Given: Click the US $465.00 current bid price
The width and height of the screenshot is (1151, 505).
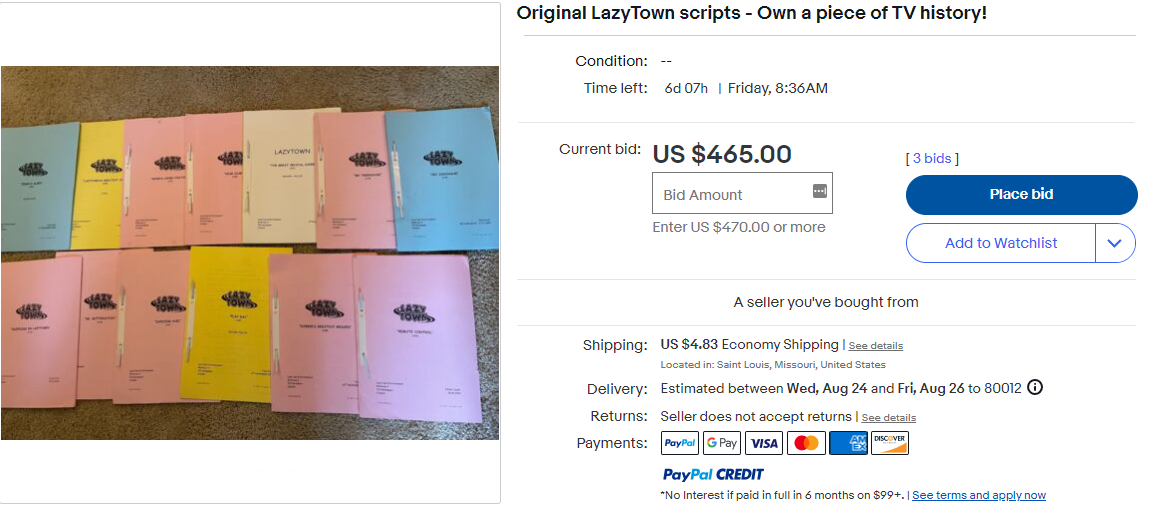Looking at the screenshot, I should [722, 154].
